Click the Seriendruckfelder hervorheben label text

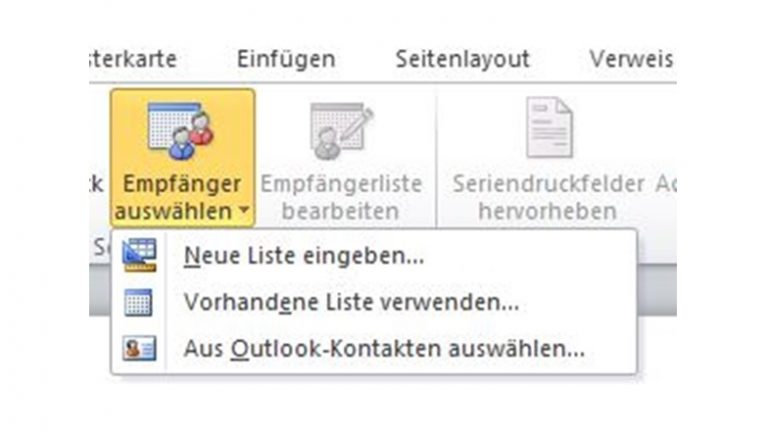tap(548, 197)
